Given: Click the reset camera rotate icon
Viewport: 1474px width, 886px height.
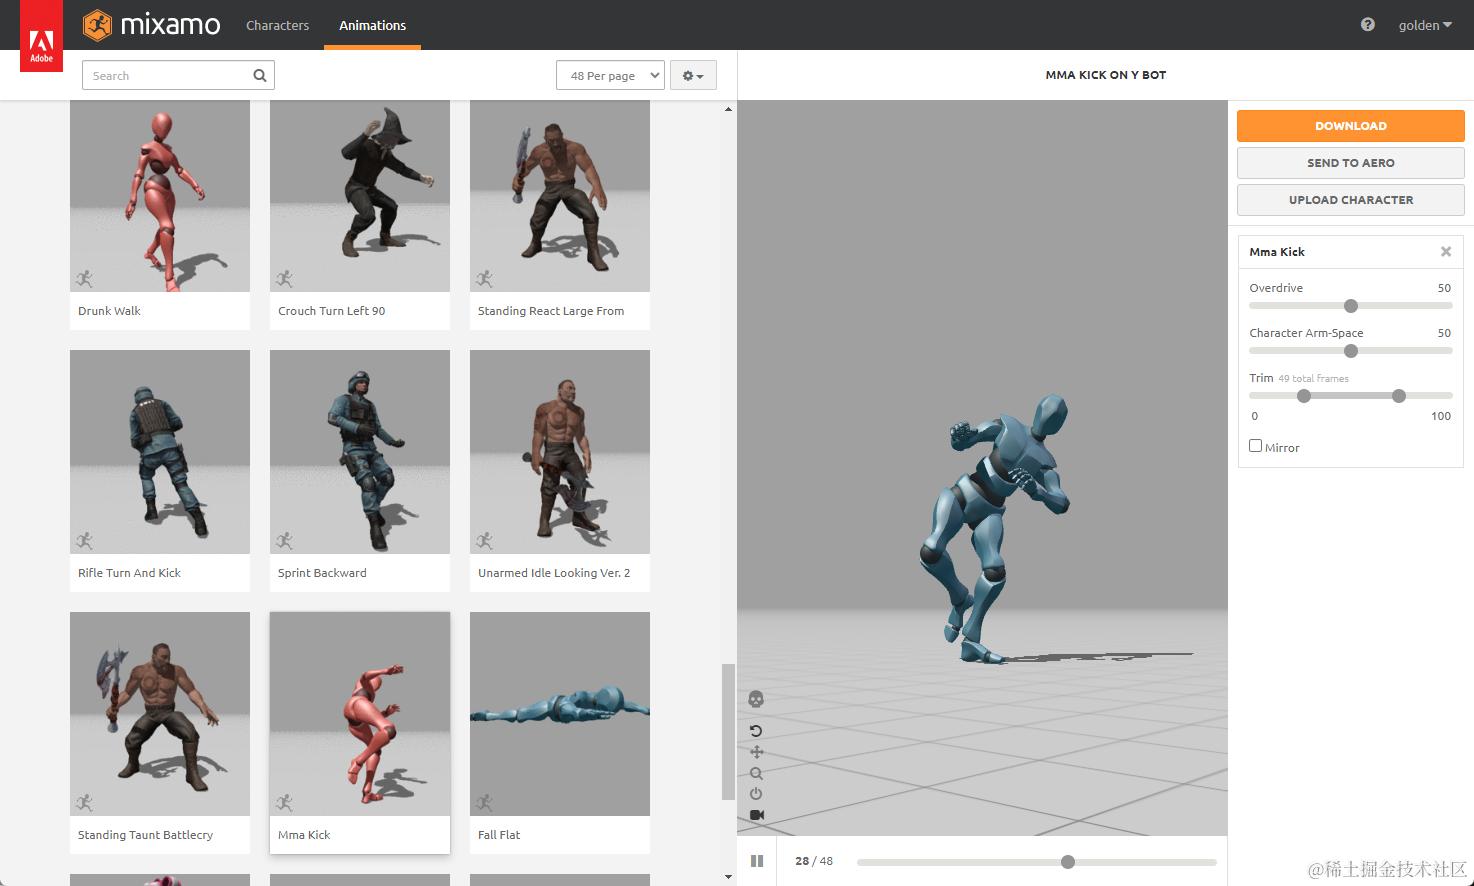Looking at the screenshot, I should pyautogui.click(x=756, y=731).
